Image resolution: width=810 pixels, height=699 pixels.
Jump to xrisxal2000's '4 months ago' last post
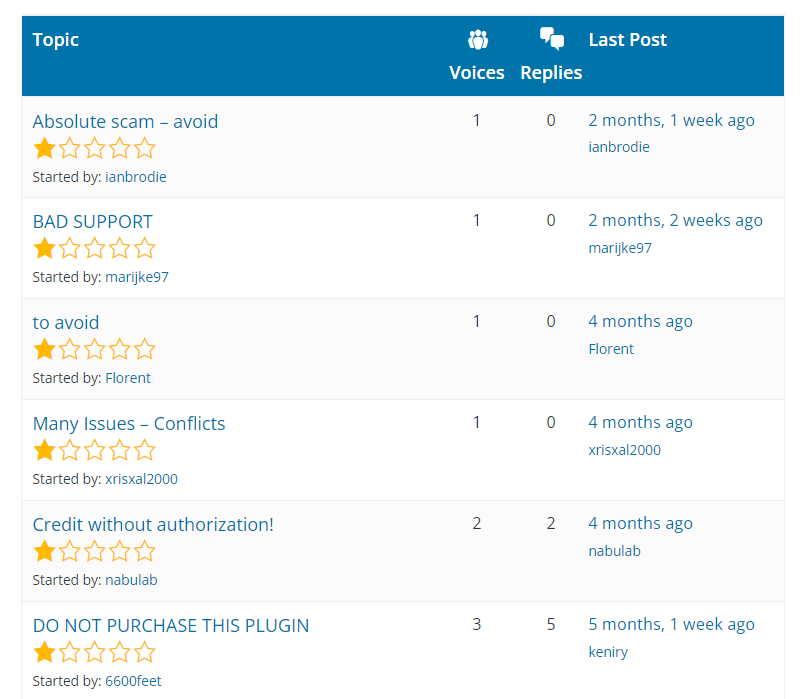click(x=640, y=422)
